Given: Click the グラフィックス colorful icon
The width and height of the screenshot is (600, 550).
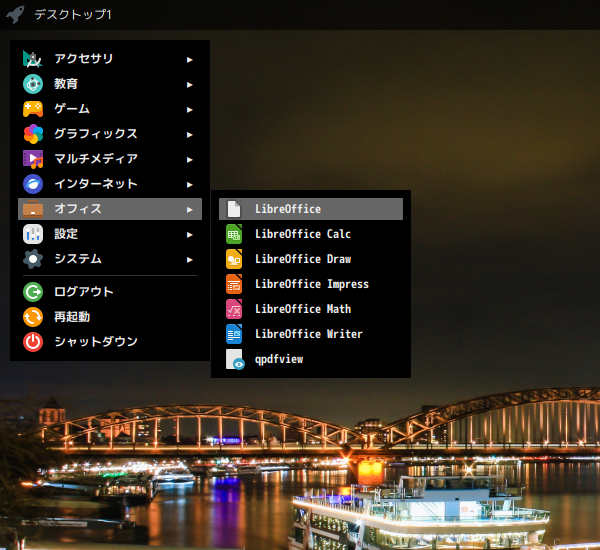Looking at the screenshot, I should click(33, 134).
